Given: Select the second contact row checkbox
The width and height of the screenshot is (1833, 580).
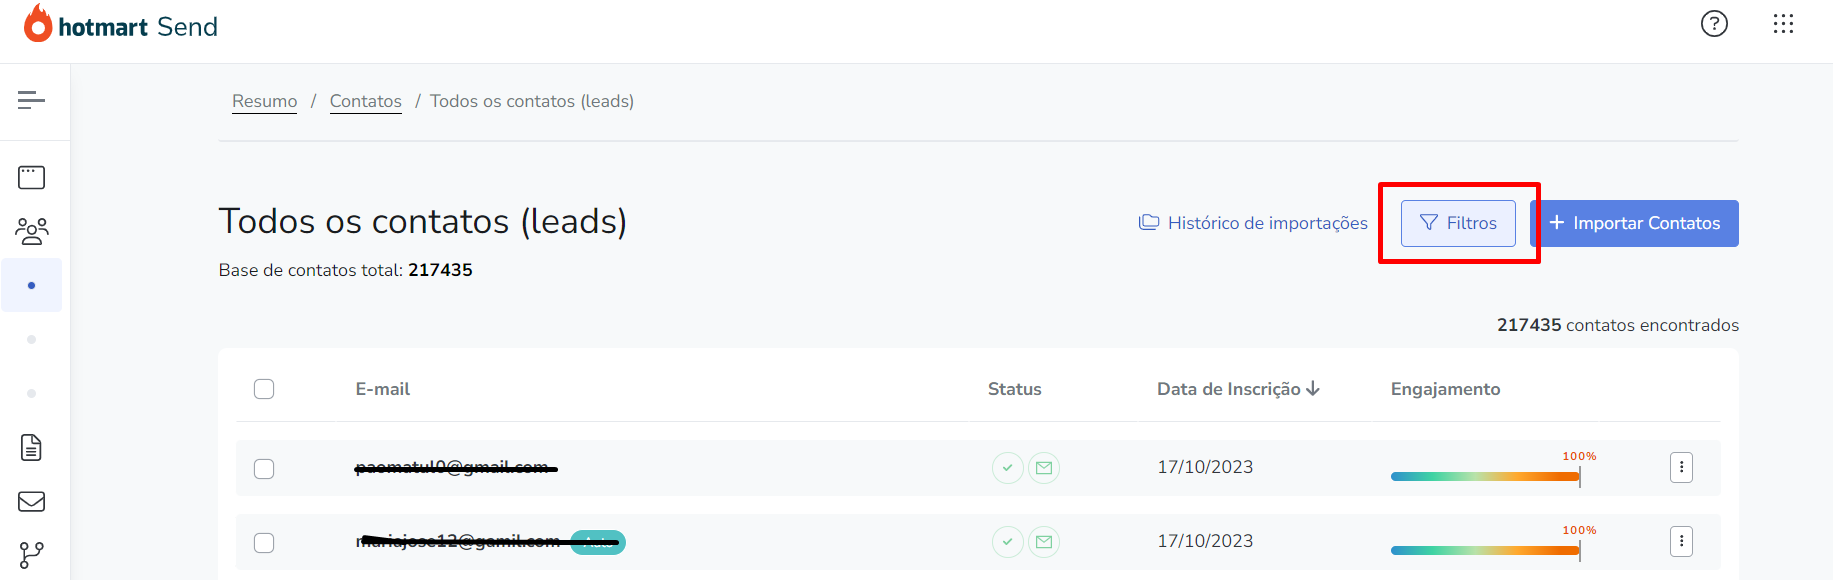Looking at the screenshot, I should (x=264, y=543).
